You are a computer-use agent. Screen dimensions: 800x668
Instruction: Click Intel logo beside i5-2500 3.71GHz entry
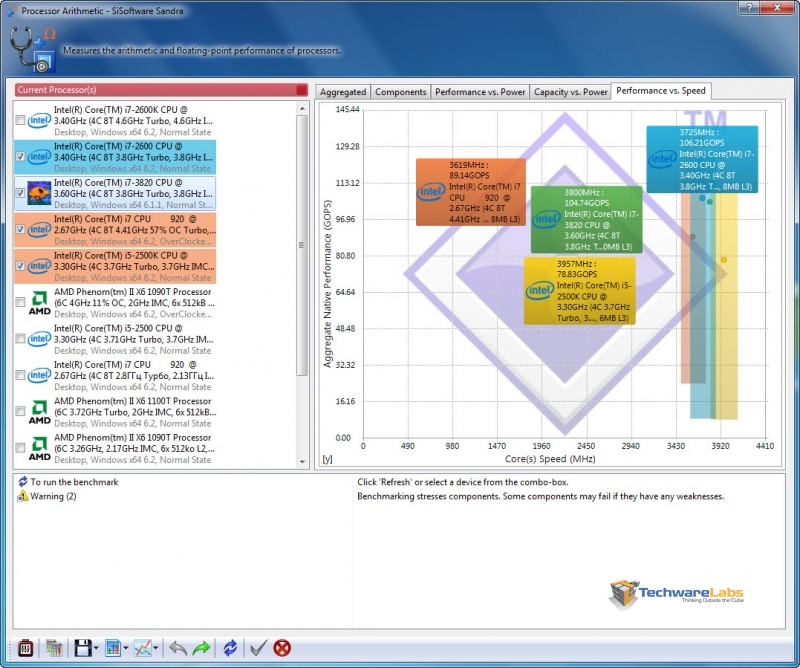[x=39, y=339]
